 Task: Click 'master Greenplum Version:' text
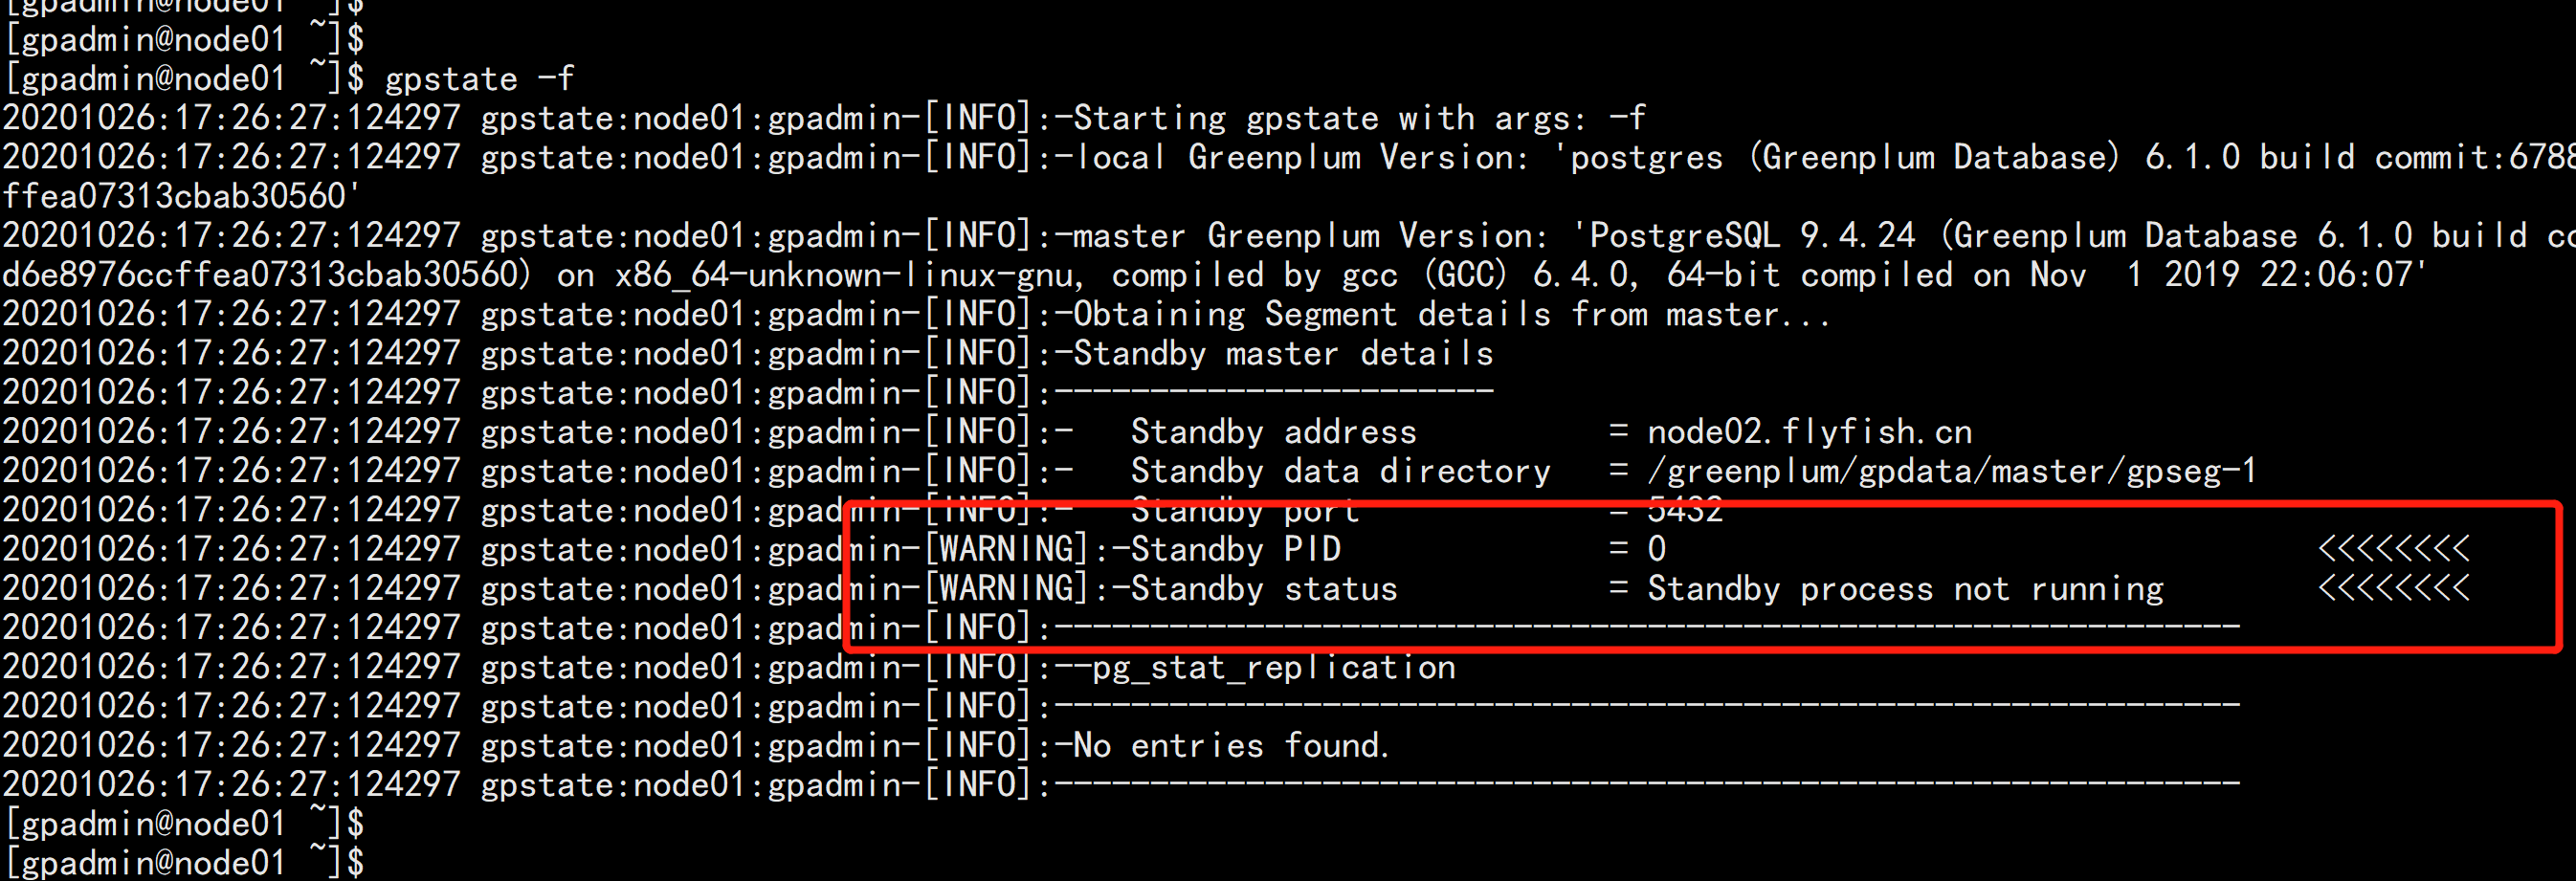(x=1310, y=235)
